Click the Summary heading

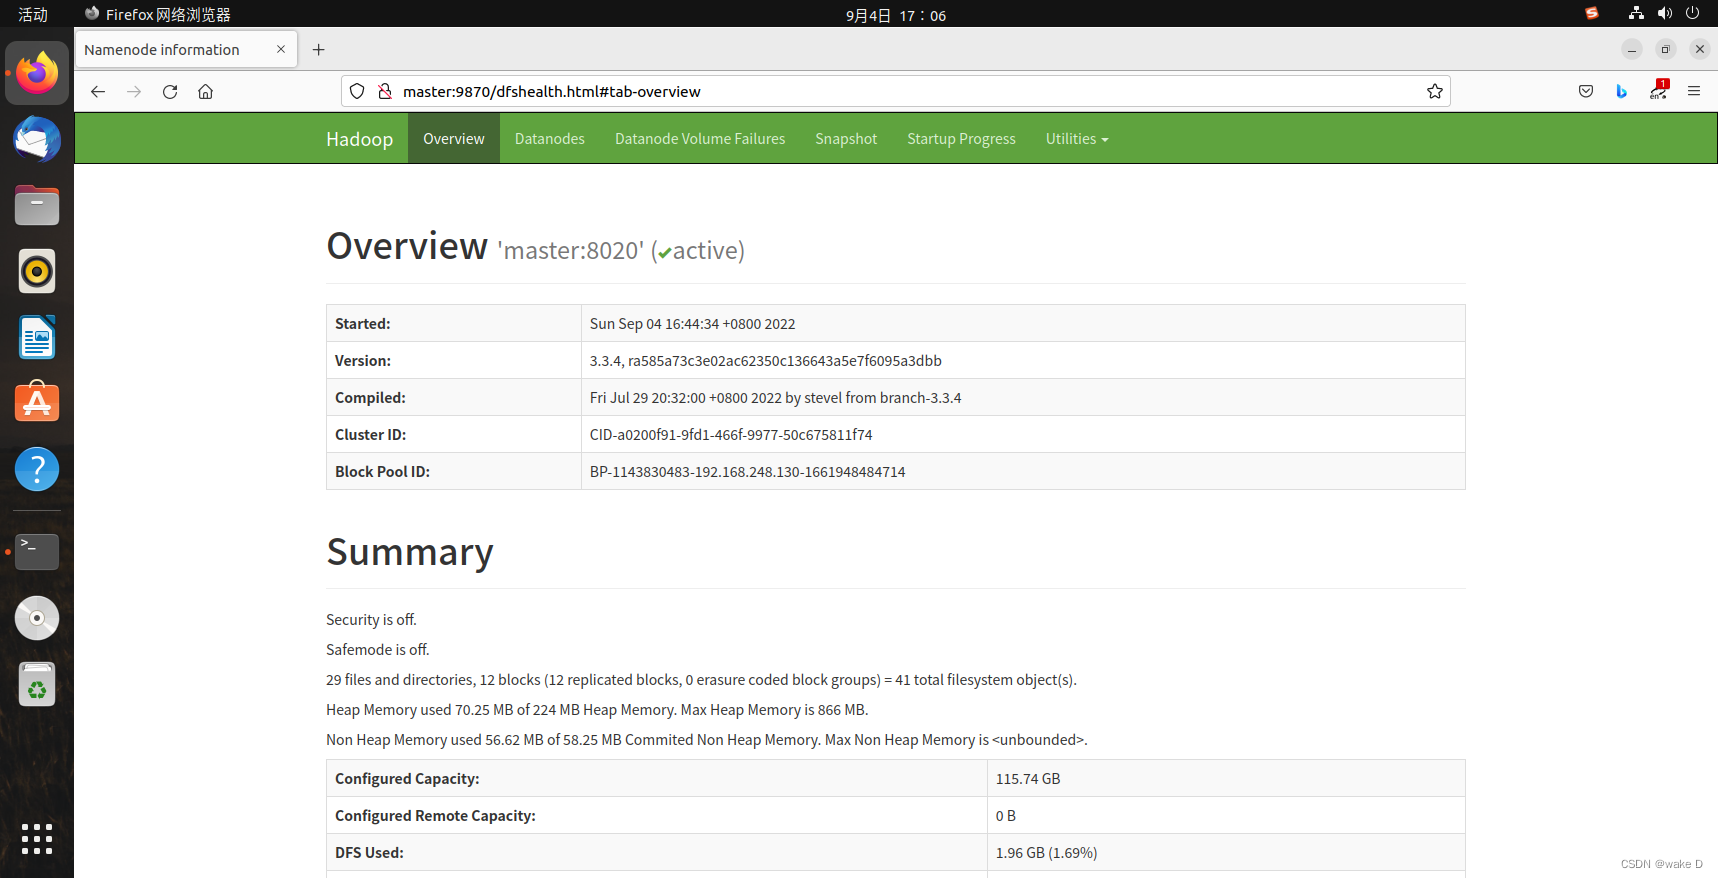click(x=410, y=552)
